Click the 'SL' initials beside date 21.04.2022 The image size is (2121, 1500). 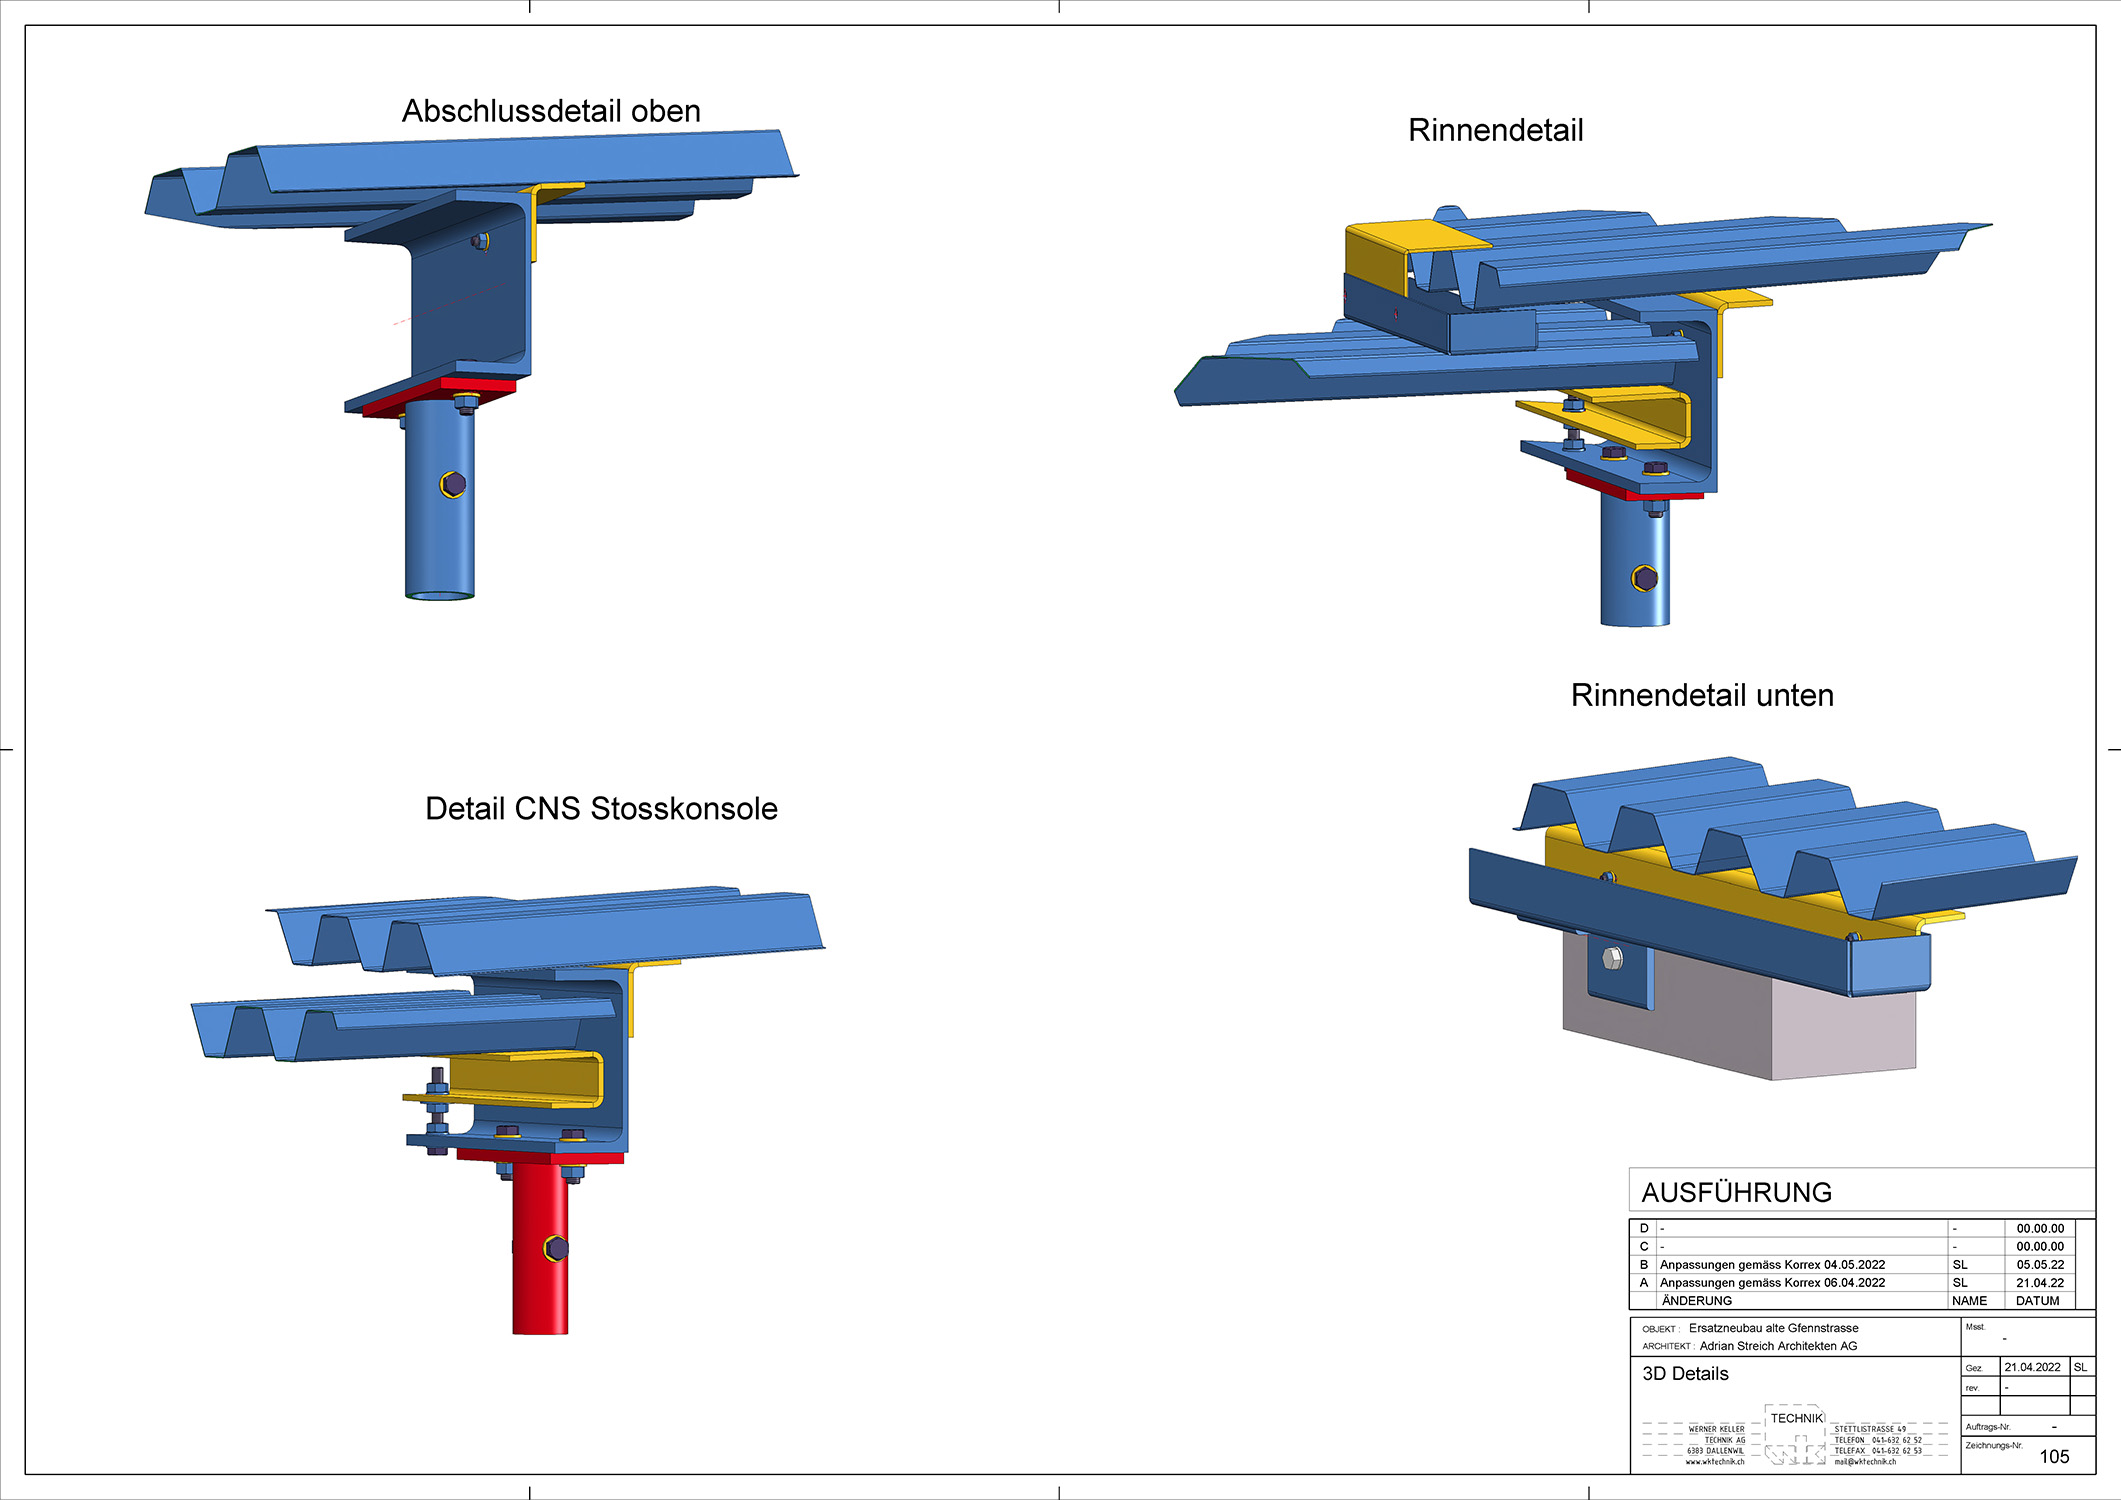[2080, 1367]
